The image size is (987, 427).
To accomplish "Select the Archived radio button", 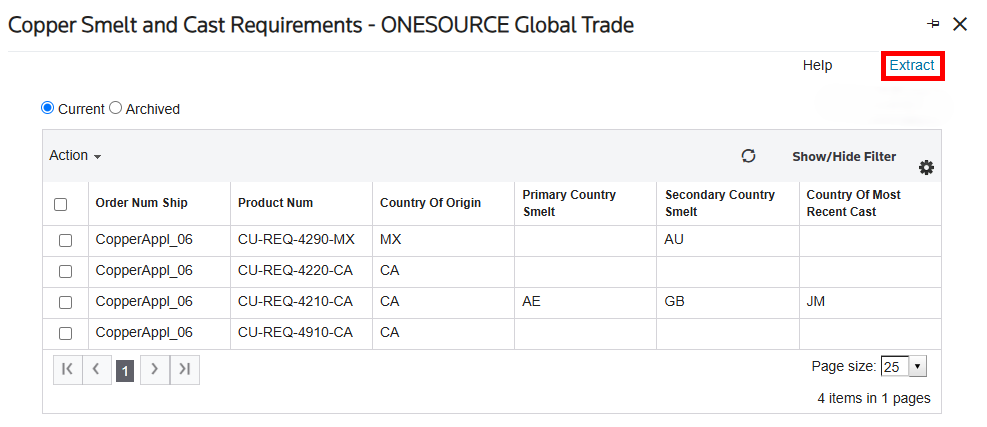I will [115, 108].
